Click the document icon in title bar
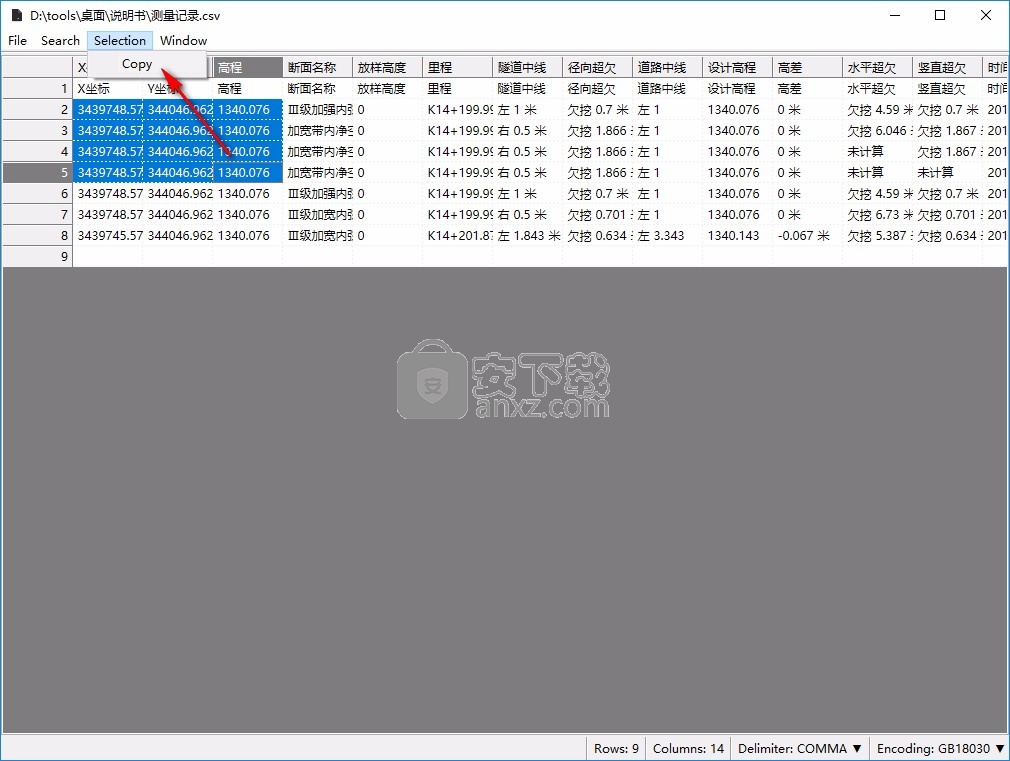Image resolution: width=1010 pixels, height=761 pixels. [17, 15]
